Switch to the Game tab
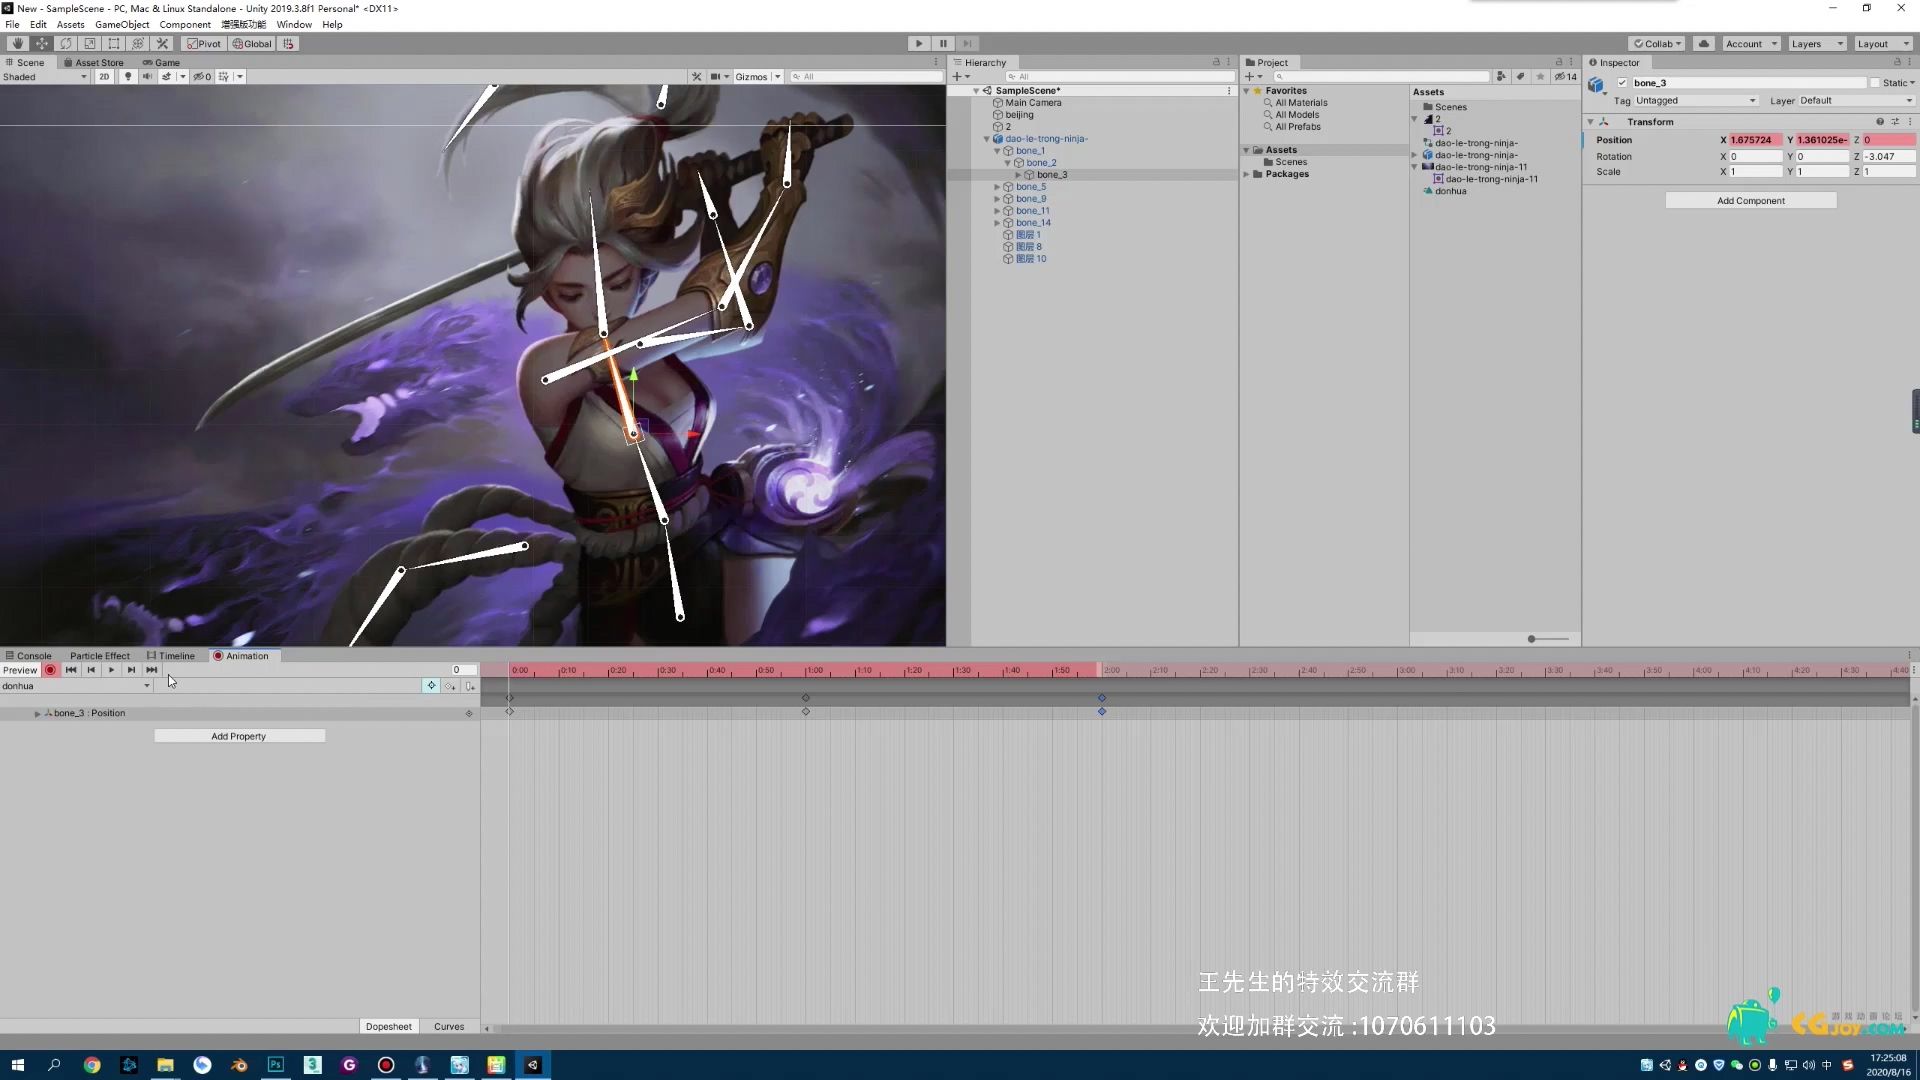Screen dimensions: 1920x1080 pos(161,62)
